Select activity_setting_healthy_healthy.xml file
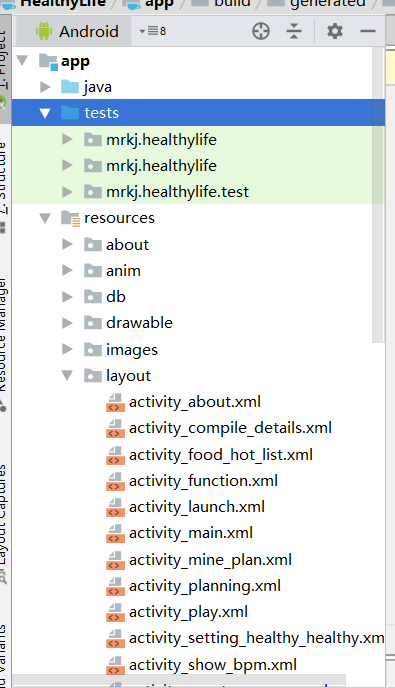Screen dimensions: 395x688 coord(256,638)
